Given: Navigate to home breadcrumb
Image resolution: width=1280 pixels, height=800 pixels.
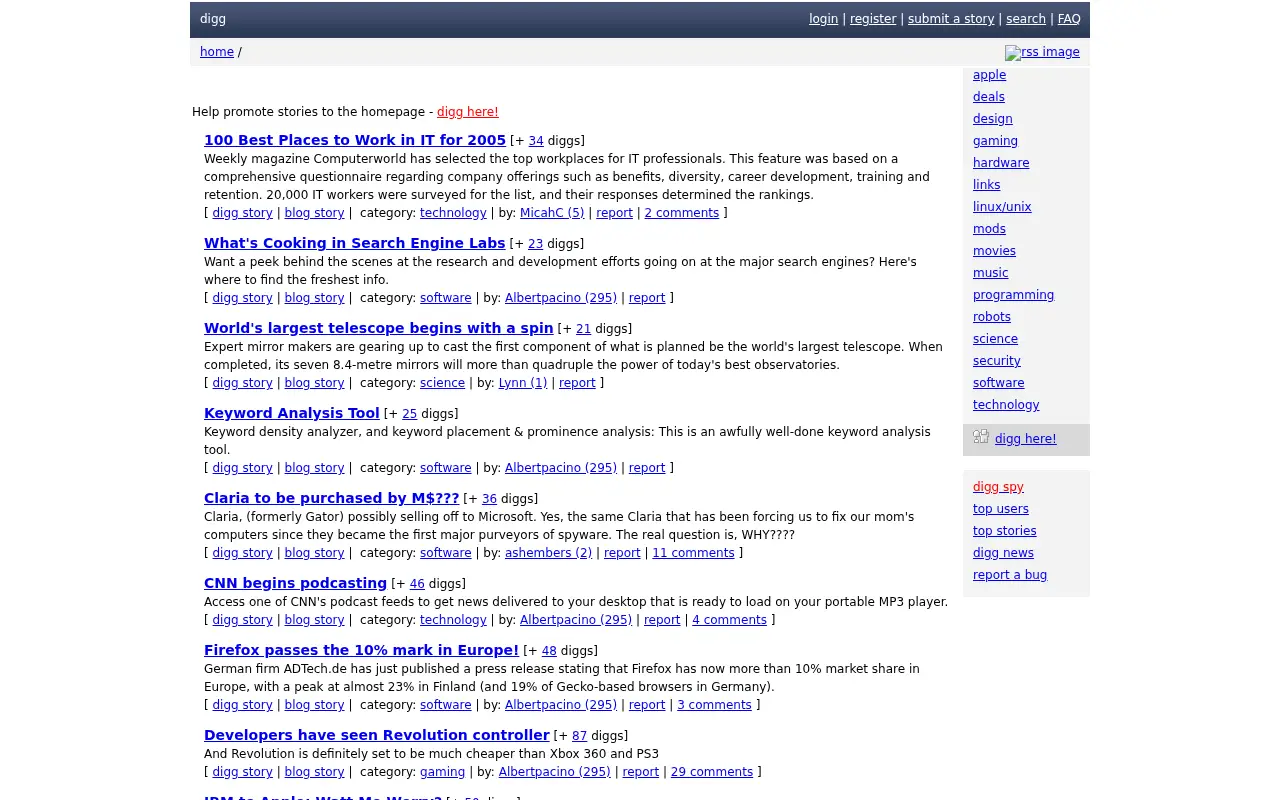Looking at the screenshot, I should tap(217, 52).
